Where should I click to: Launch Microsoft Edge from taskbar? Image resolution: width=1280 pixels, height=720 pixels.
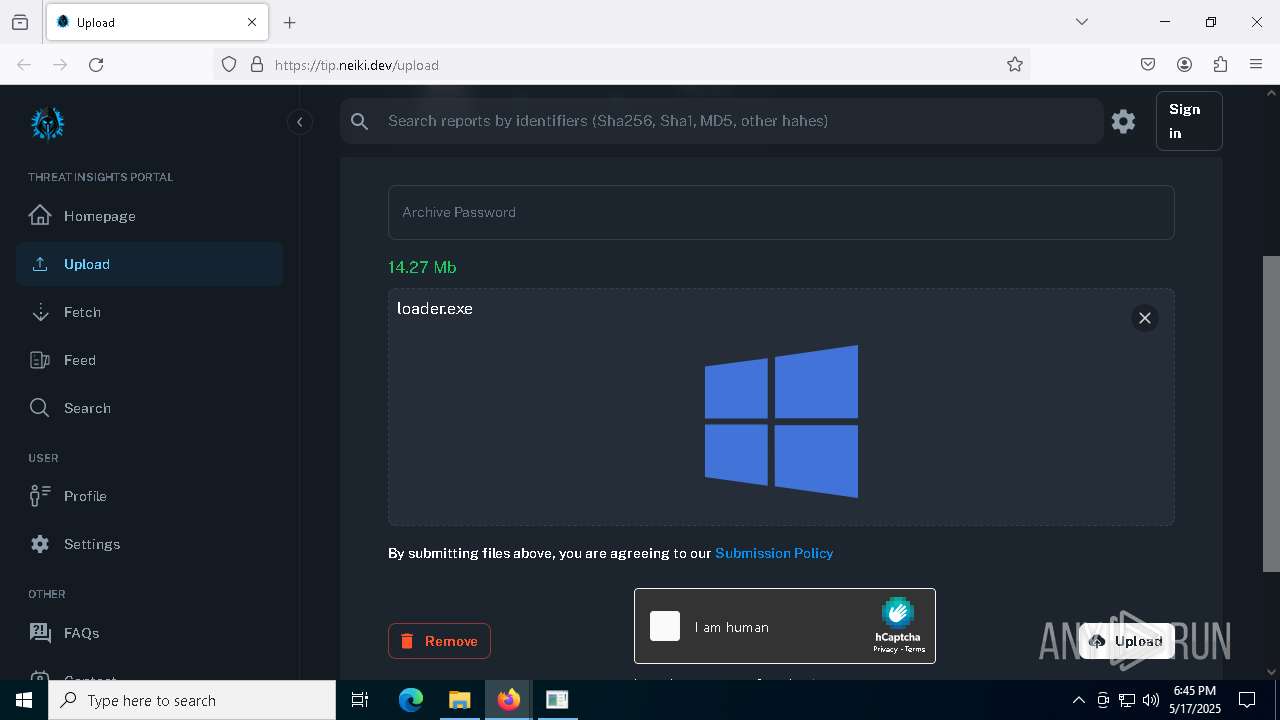(x=411, y=700)
